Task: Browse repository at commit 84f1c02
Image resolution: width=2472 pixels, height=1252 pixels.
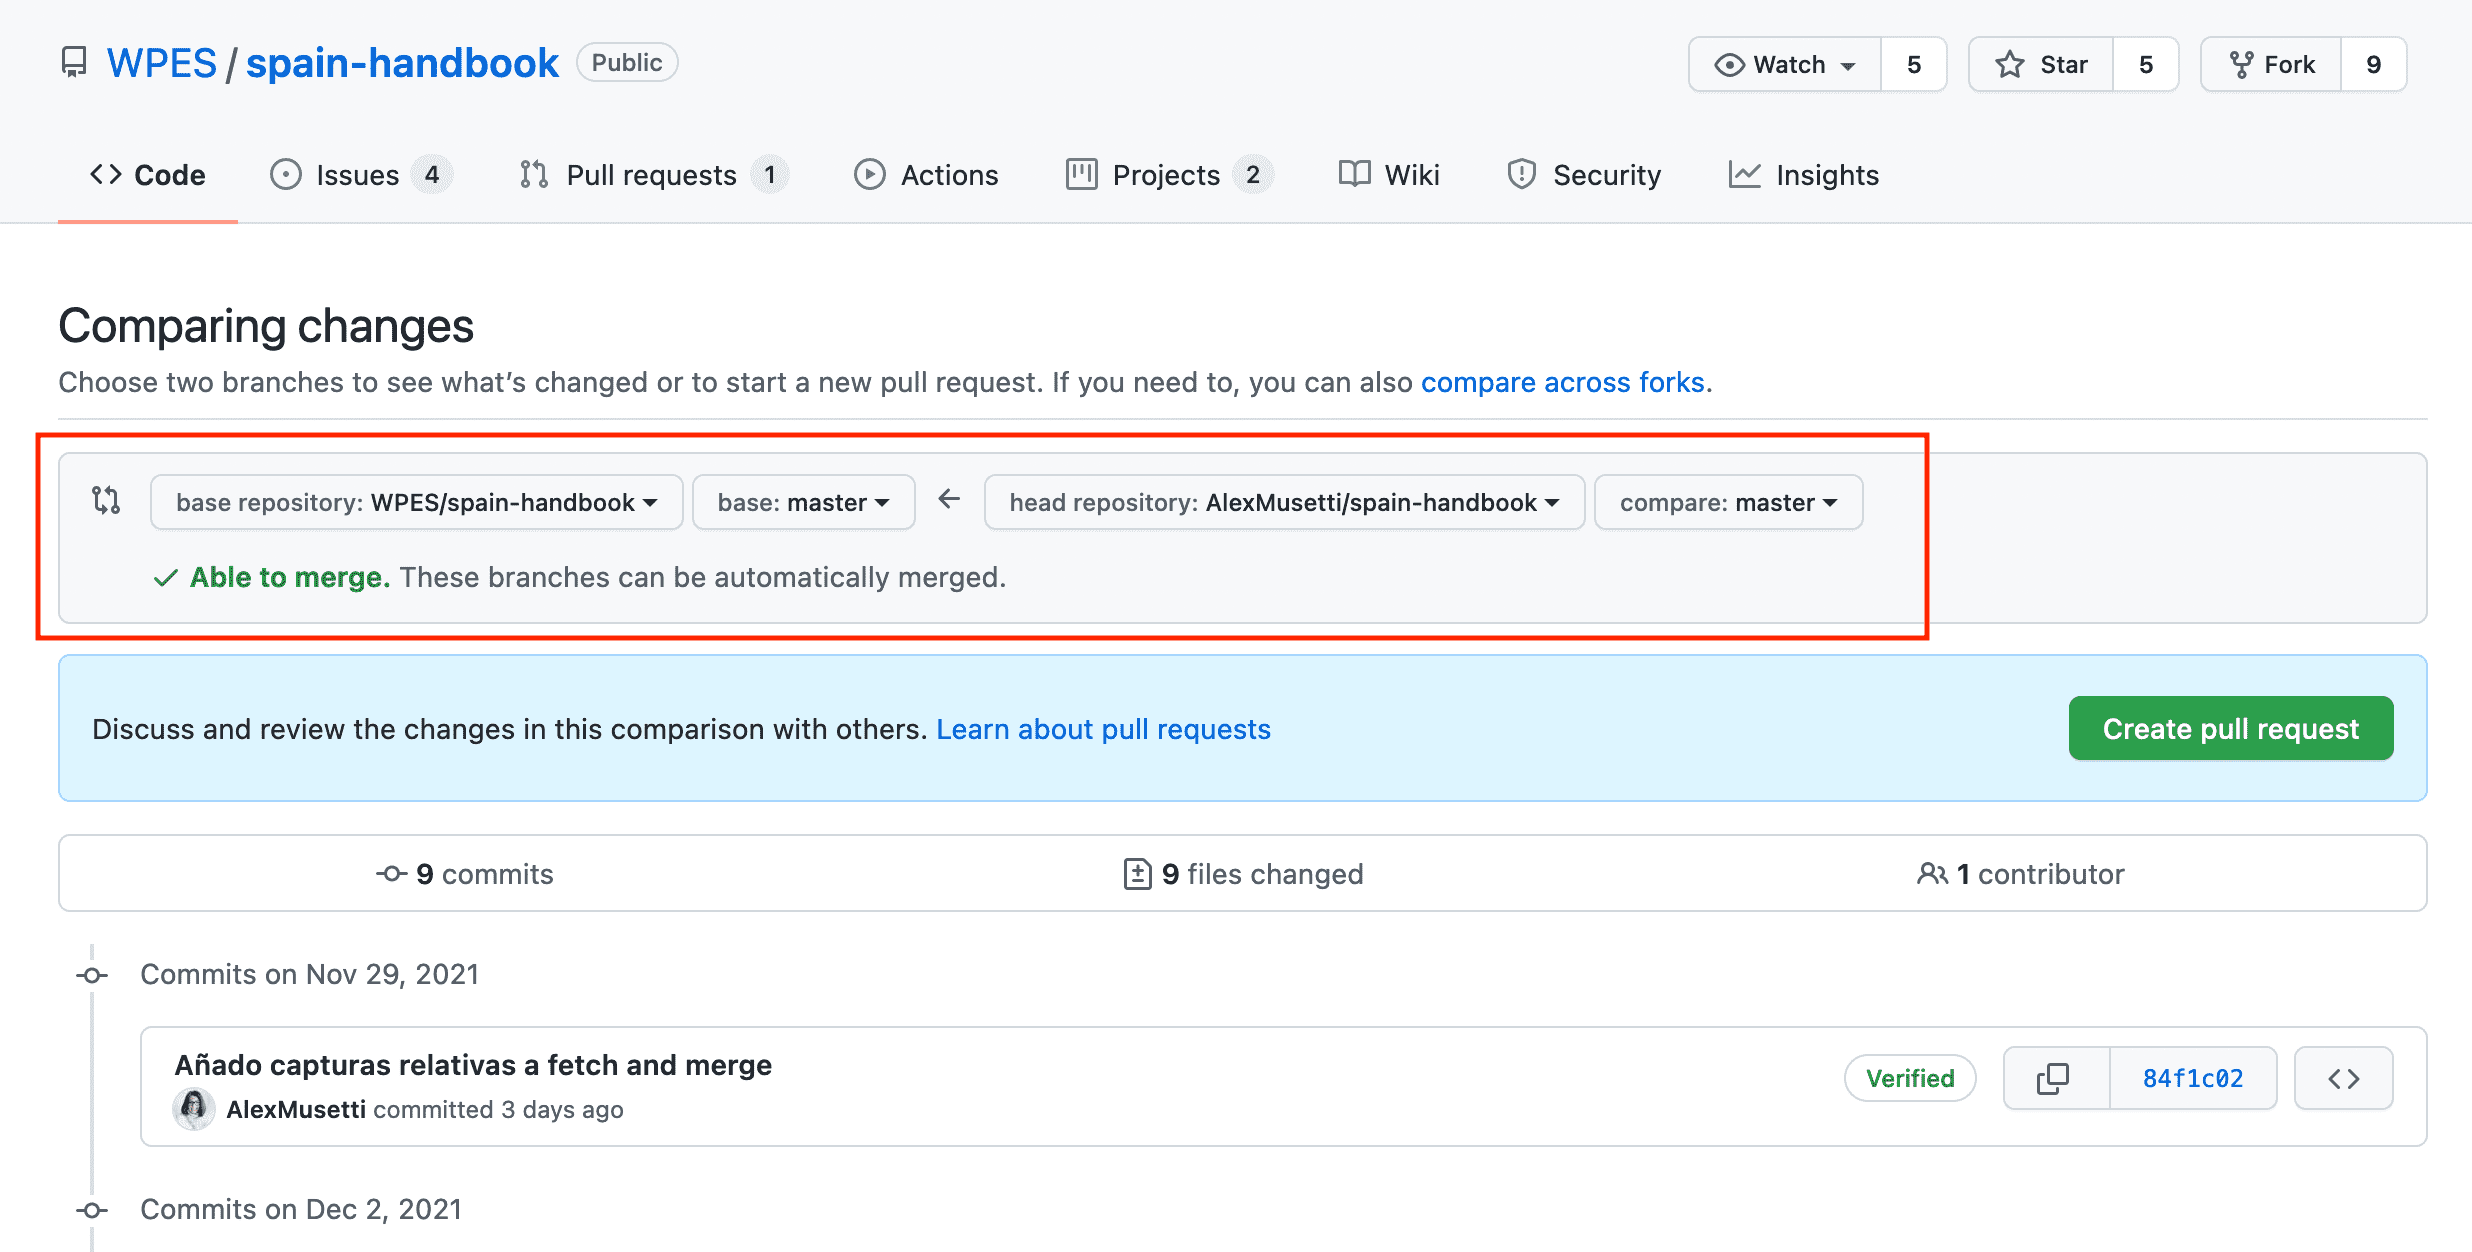Action: [2343, 1078]
